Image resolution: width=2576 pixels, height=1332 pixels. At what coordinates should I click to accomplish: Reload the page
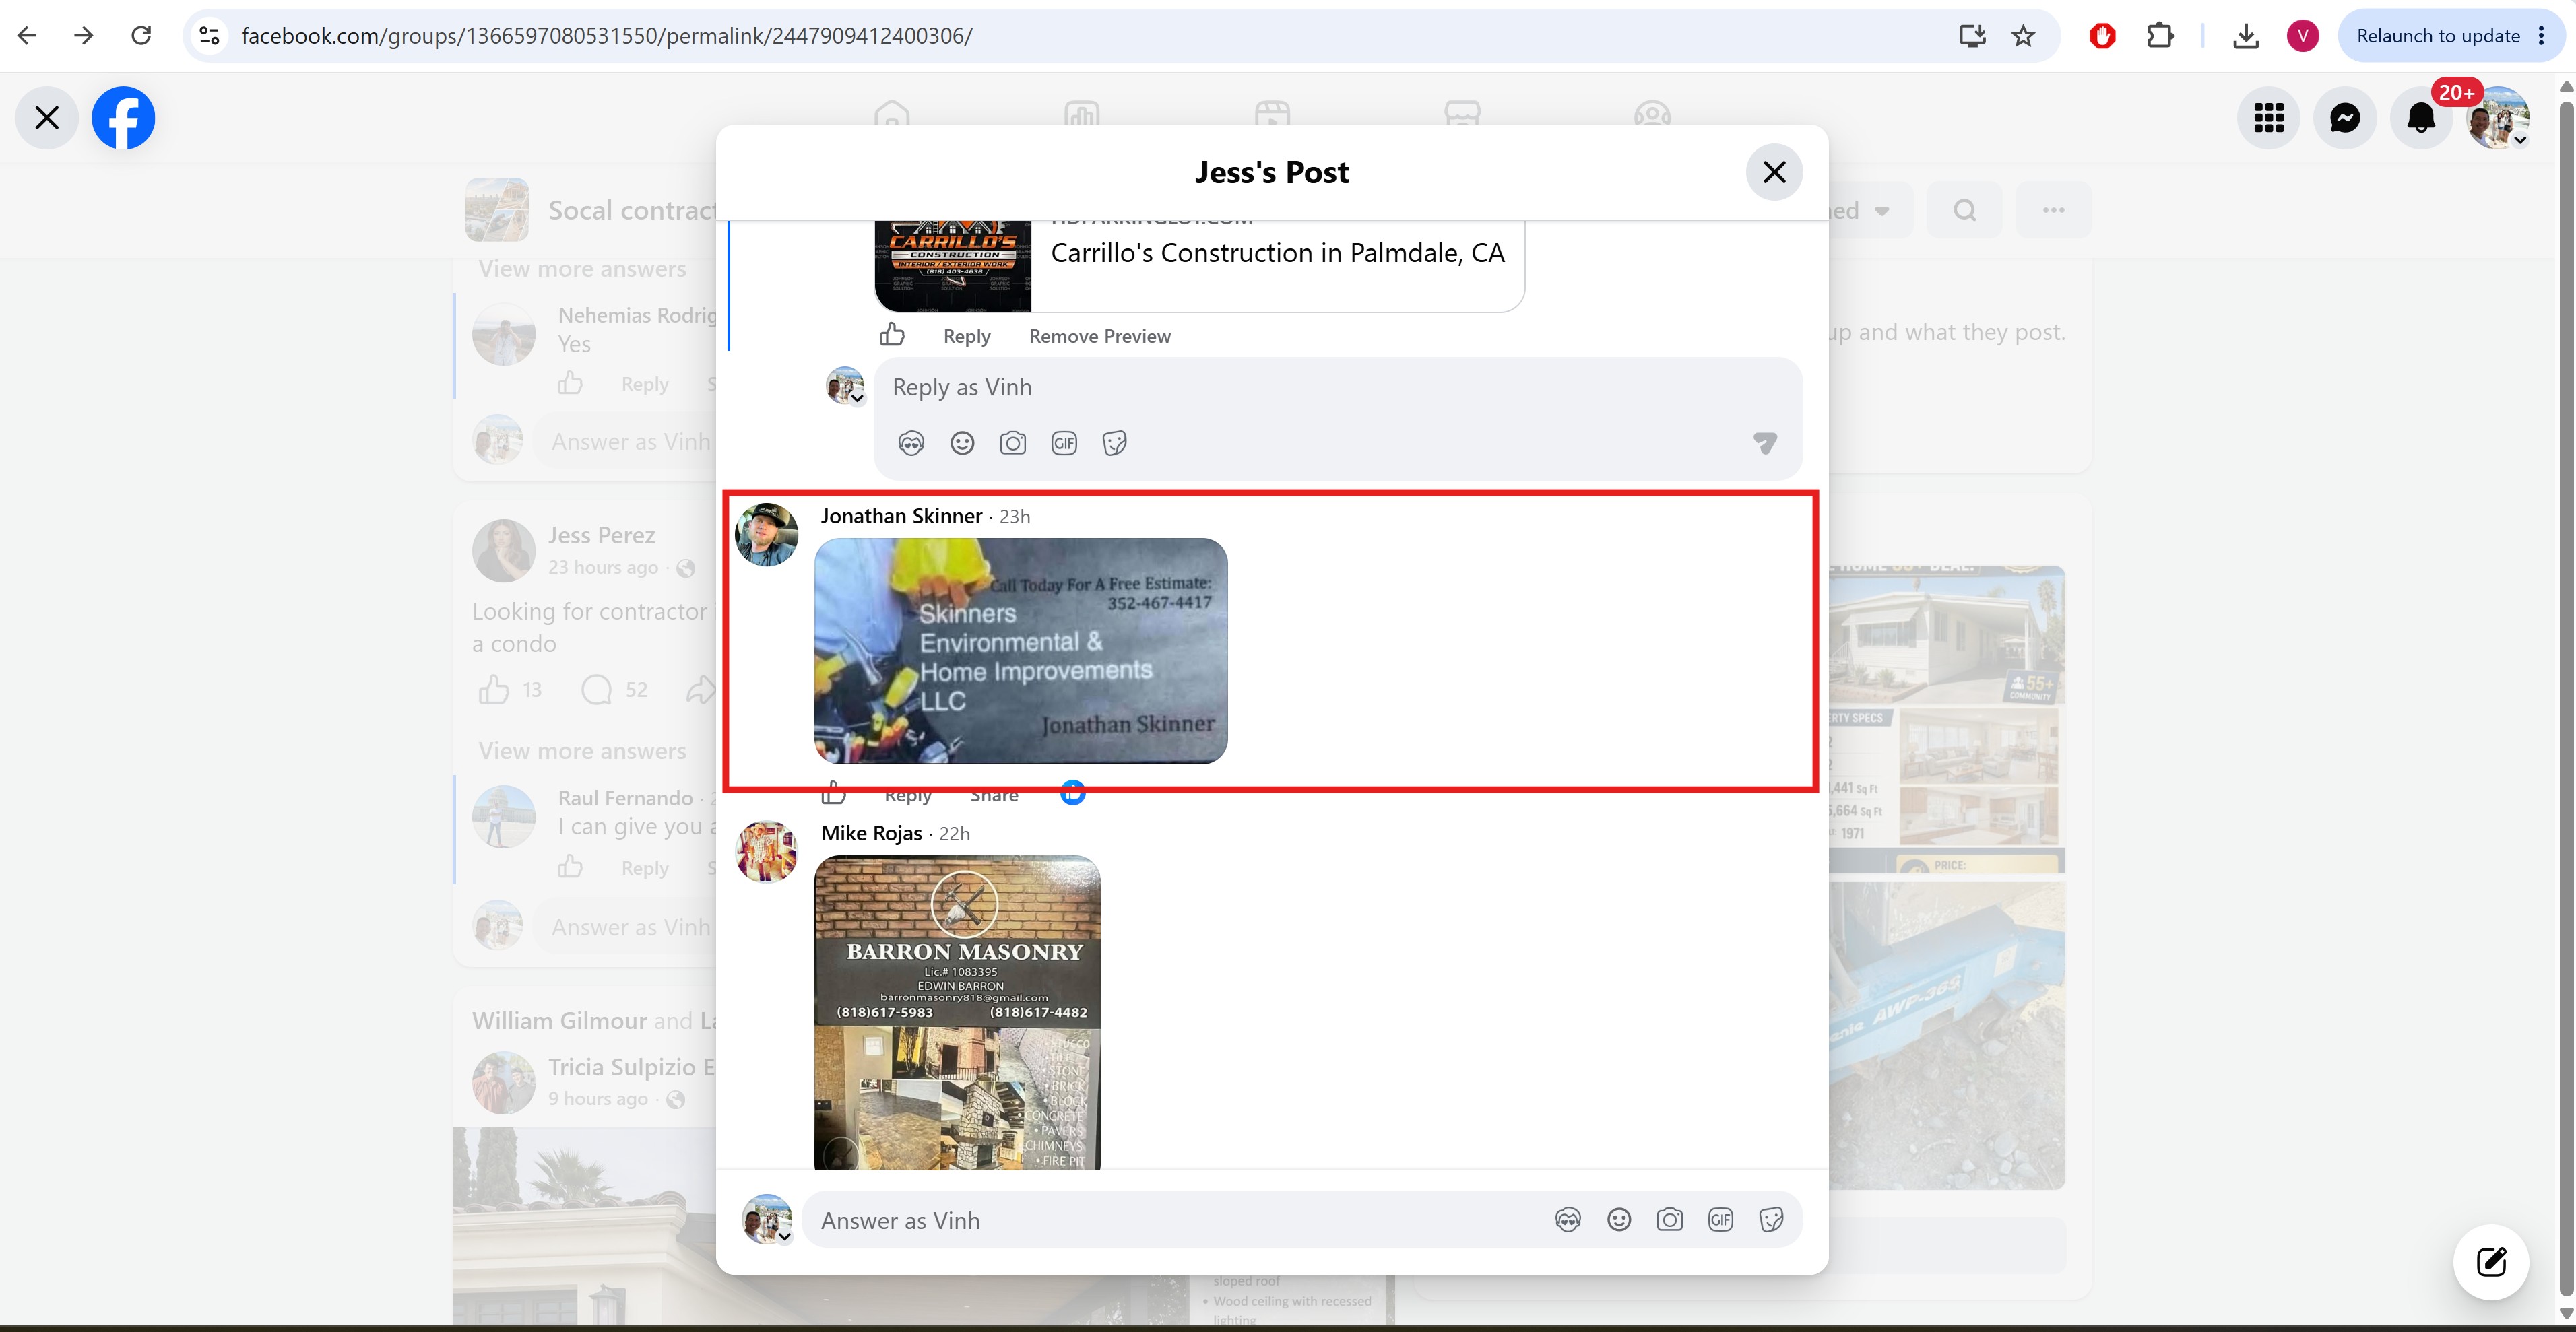(x=141, y=36)
